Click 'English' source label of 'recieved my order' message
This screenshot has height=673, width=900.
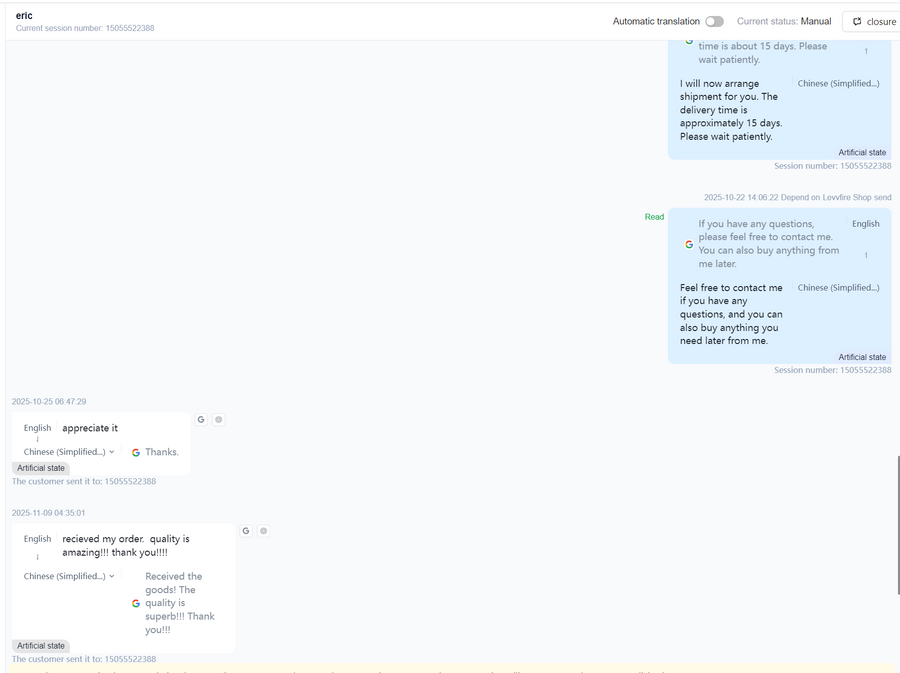coord(37,539)
